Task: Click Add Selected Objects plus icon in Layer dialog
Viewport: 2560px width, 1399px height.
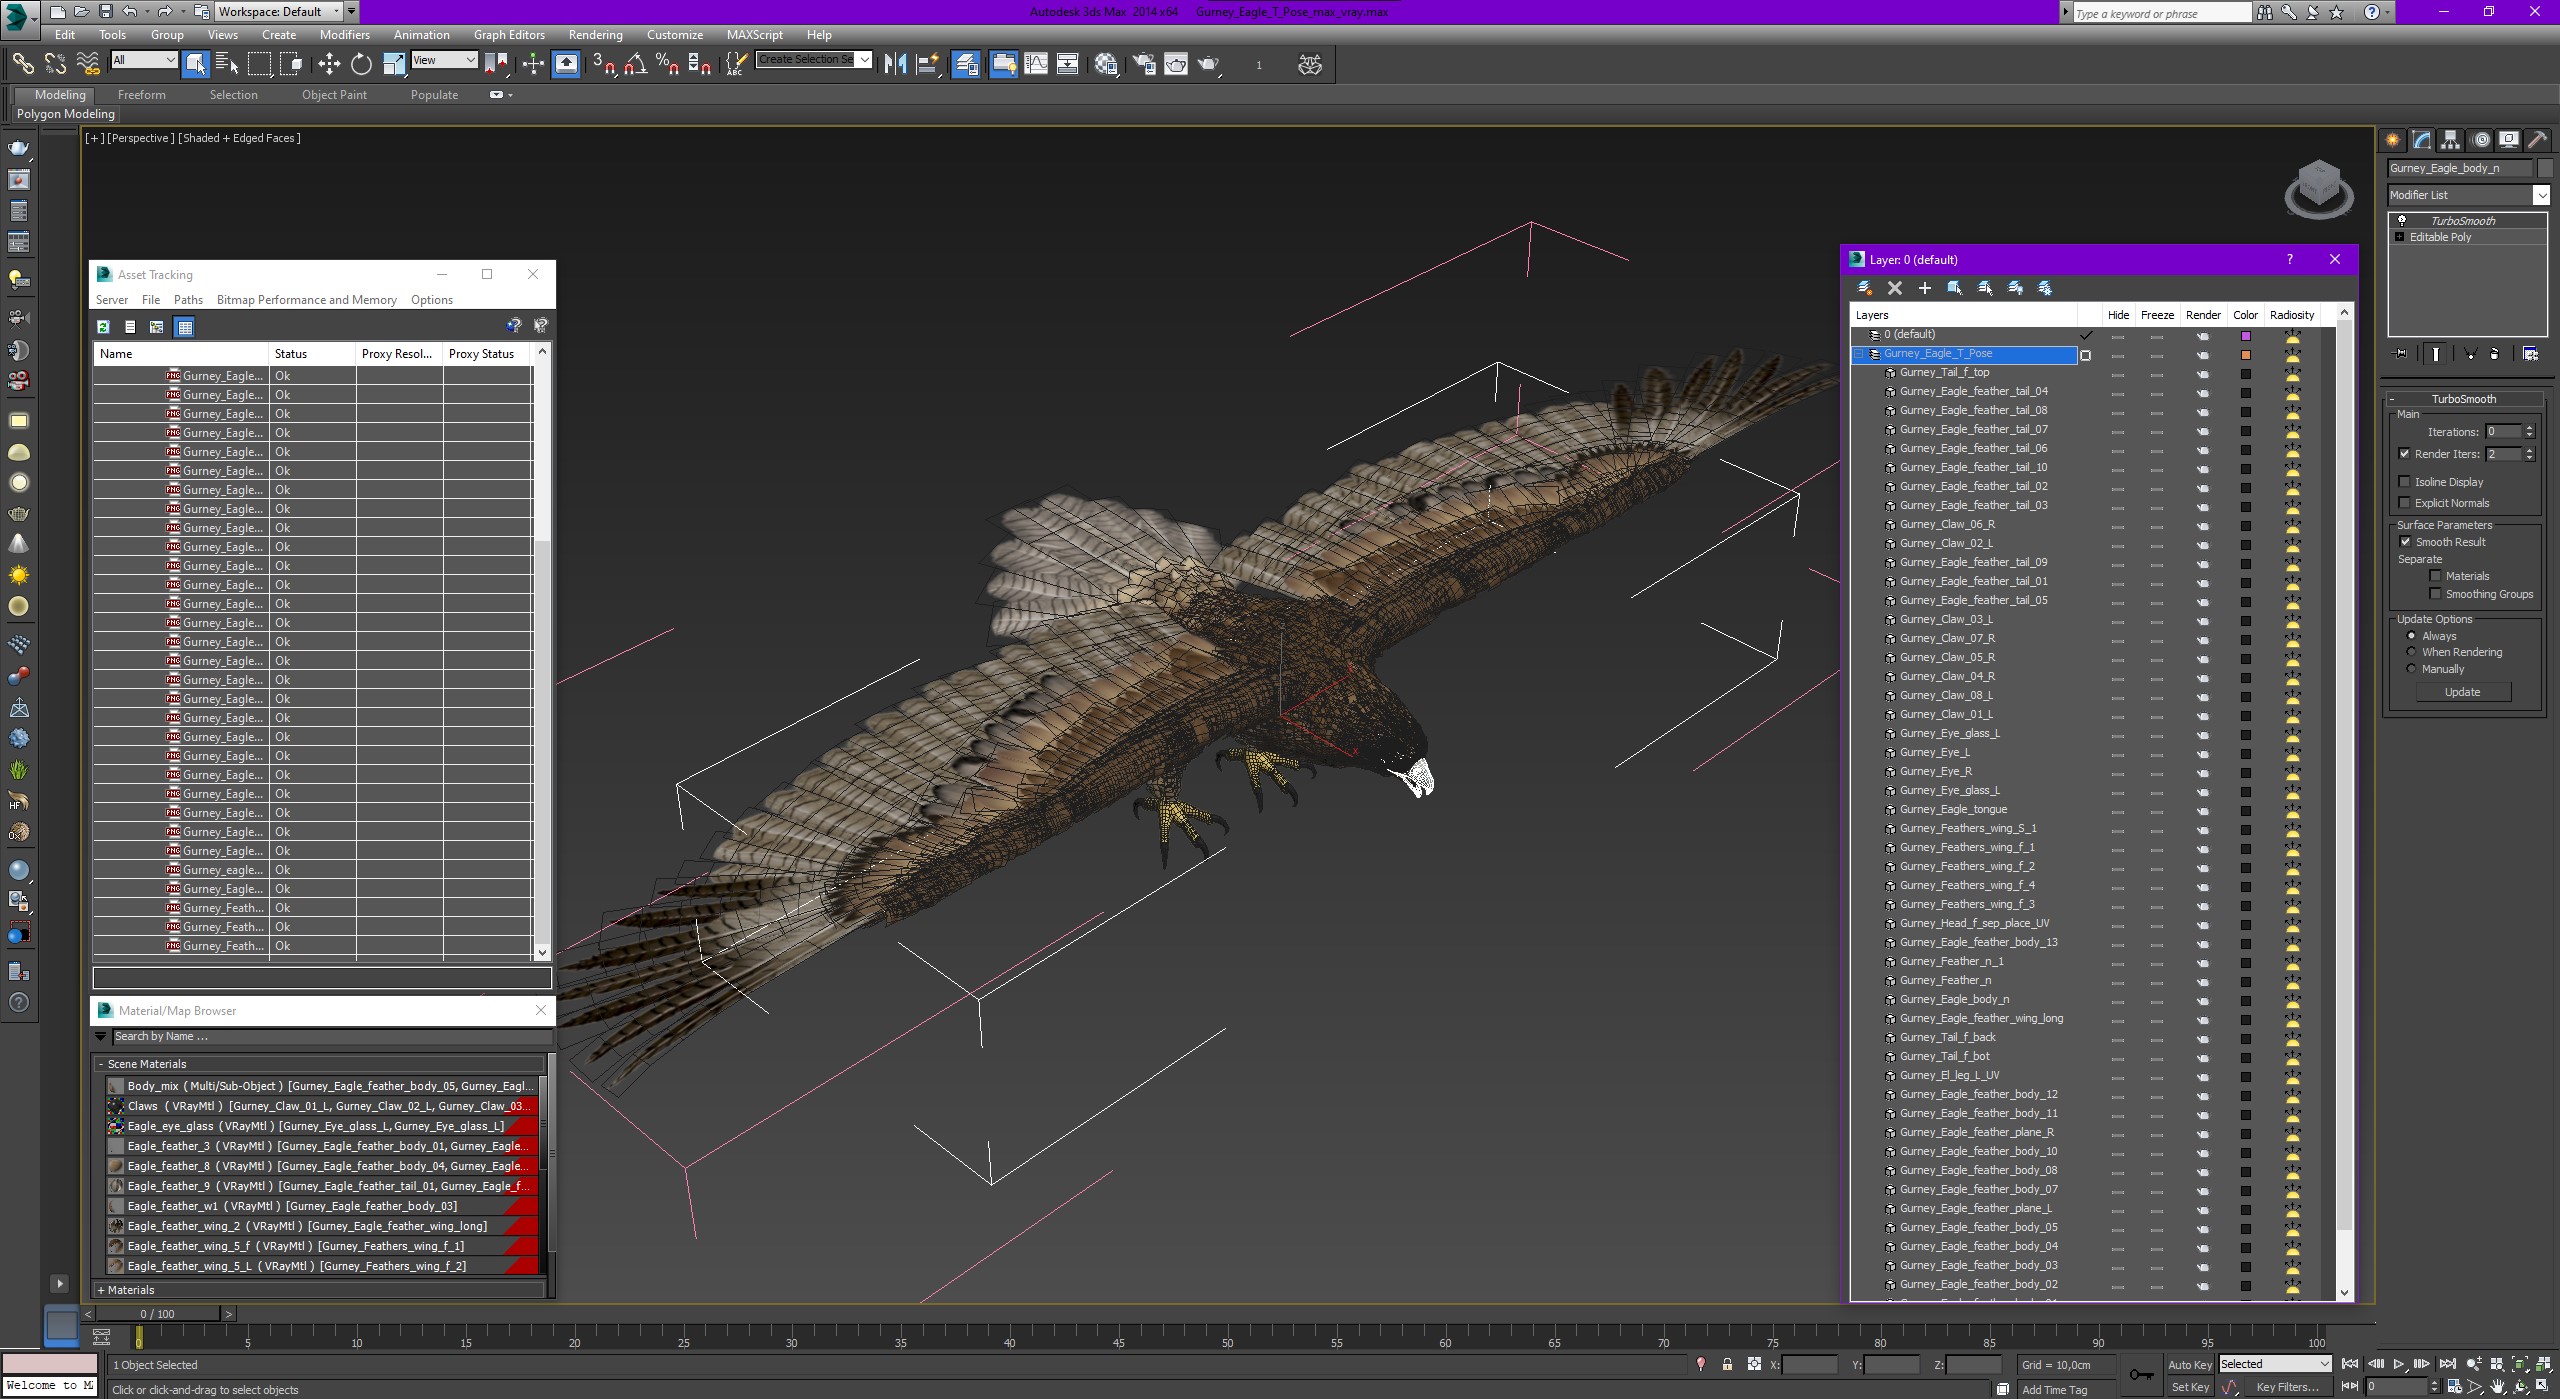Action: [1924, 288]
